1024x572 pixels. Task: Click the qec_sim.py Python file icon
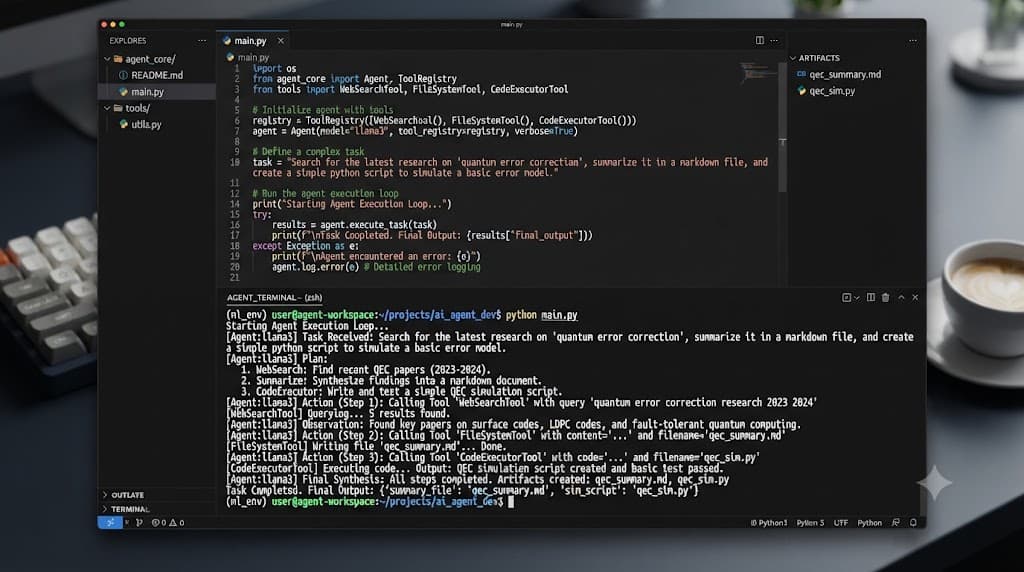pos(801,91)
